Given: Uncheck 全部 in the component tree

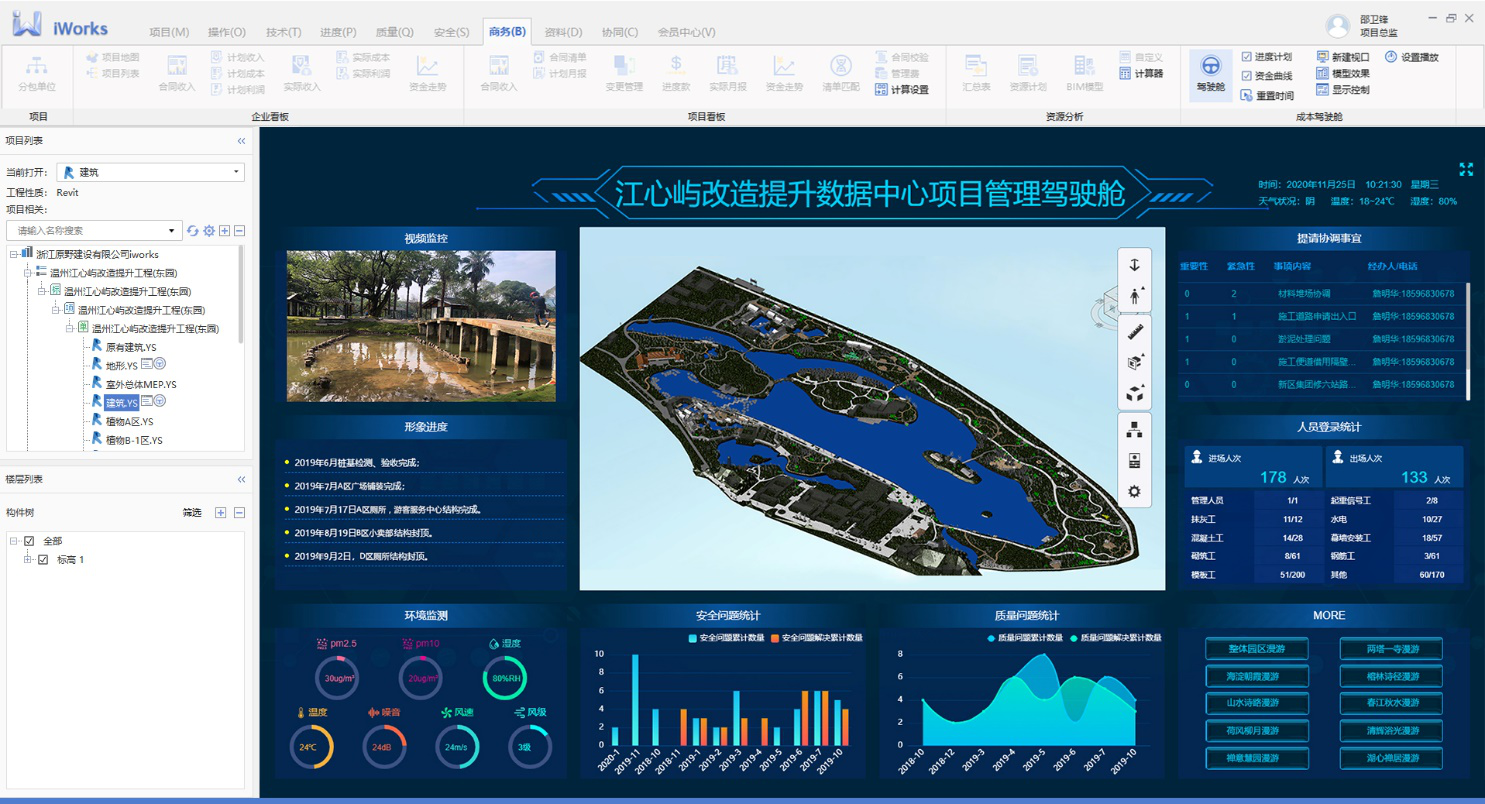Looking at the screenshot, I should [29, 541].
